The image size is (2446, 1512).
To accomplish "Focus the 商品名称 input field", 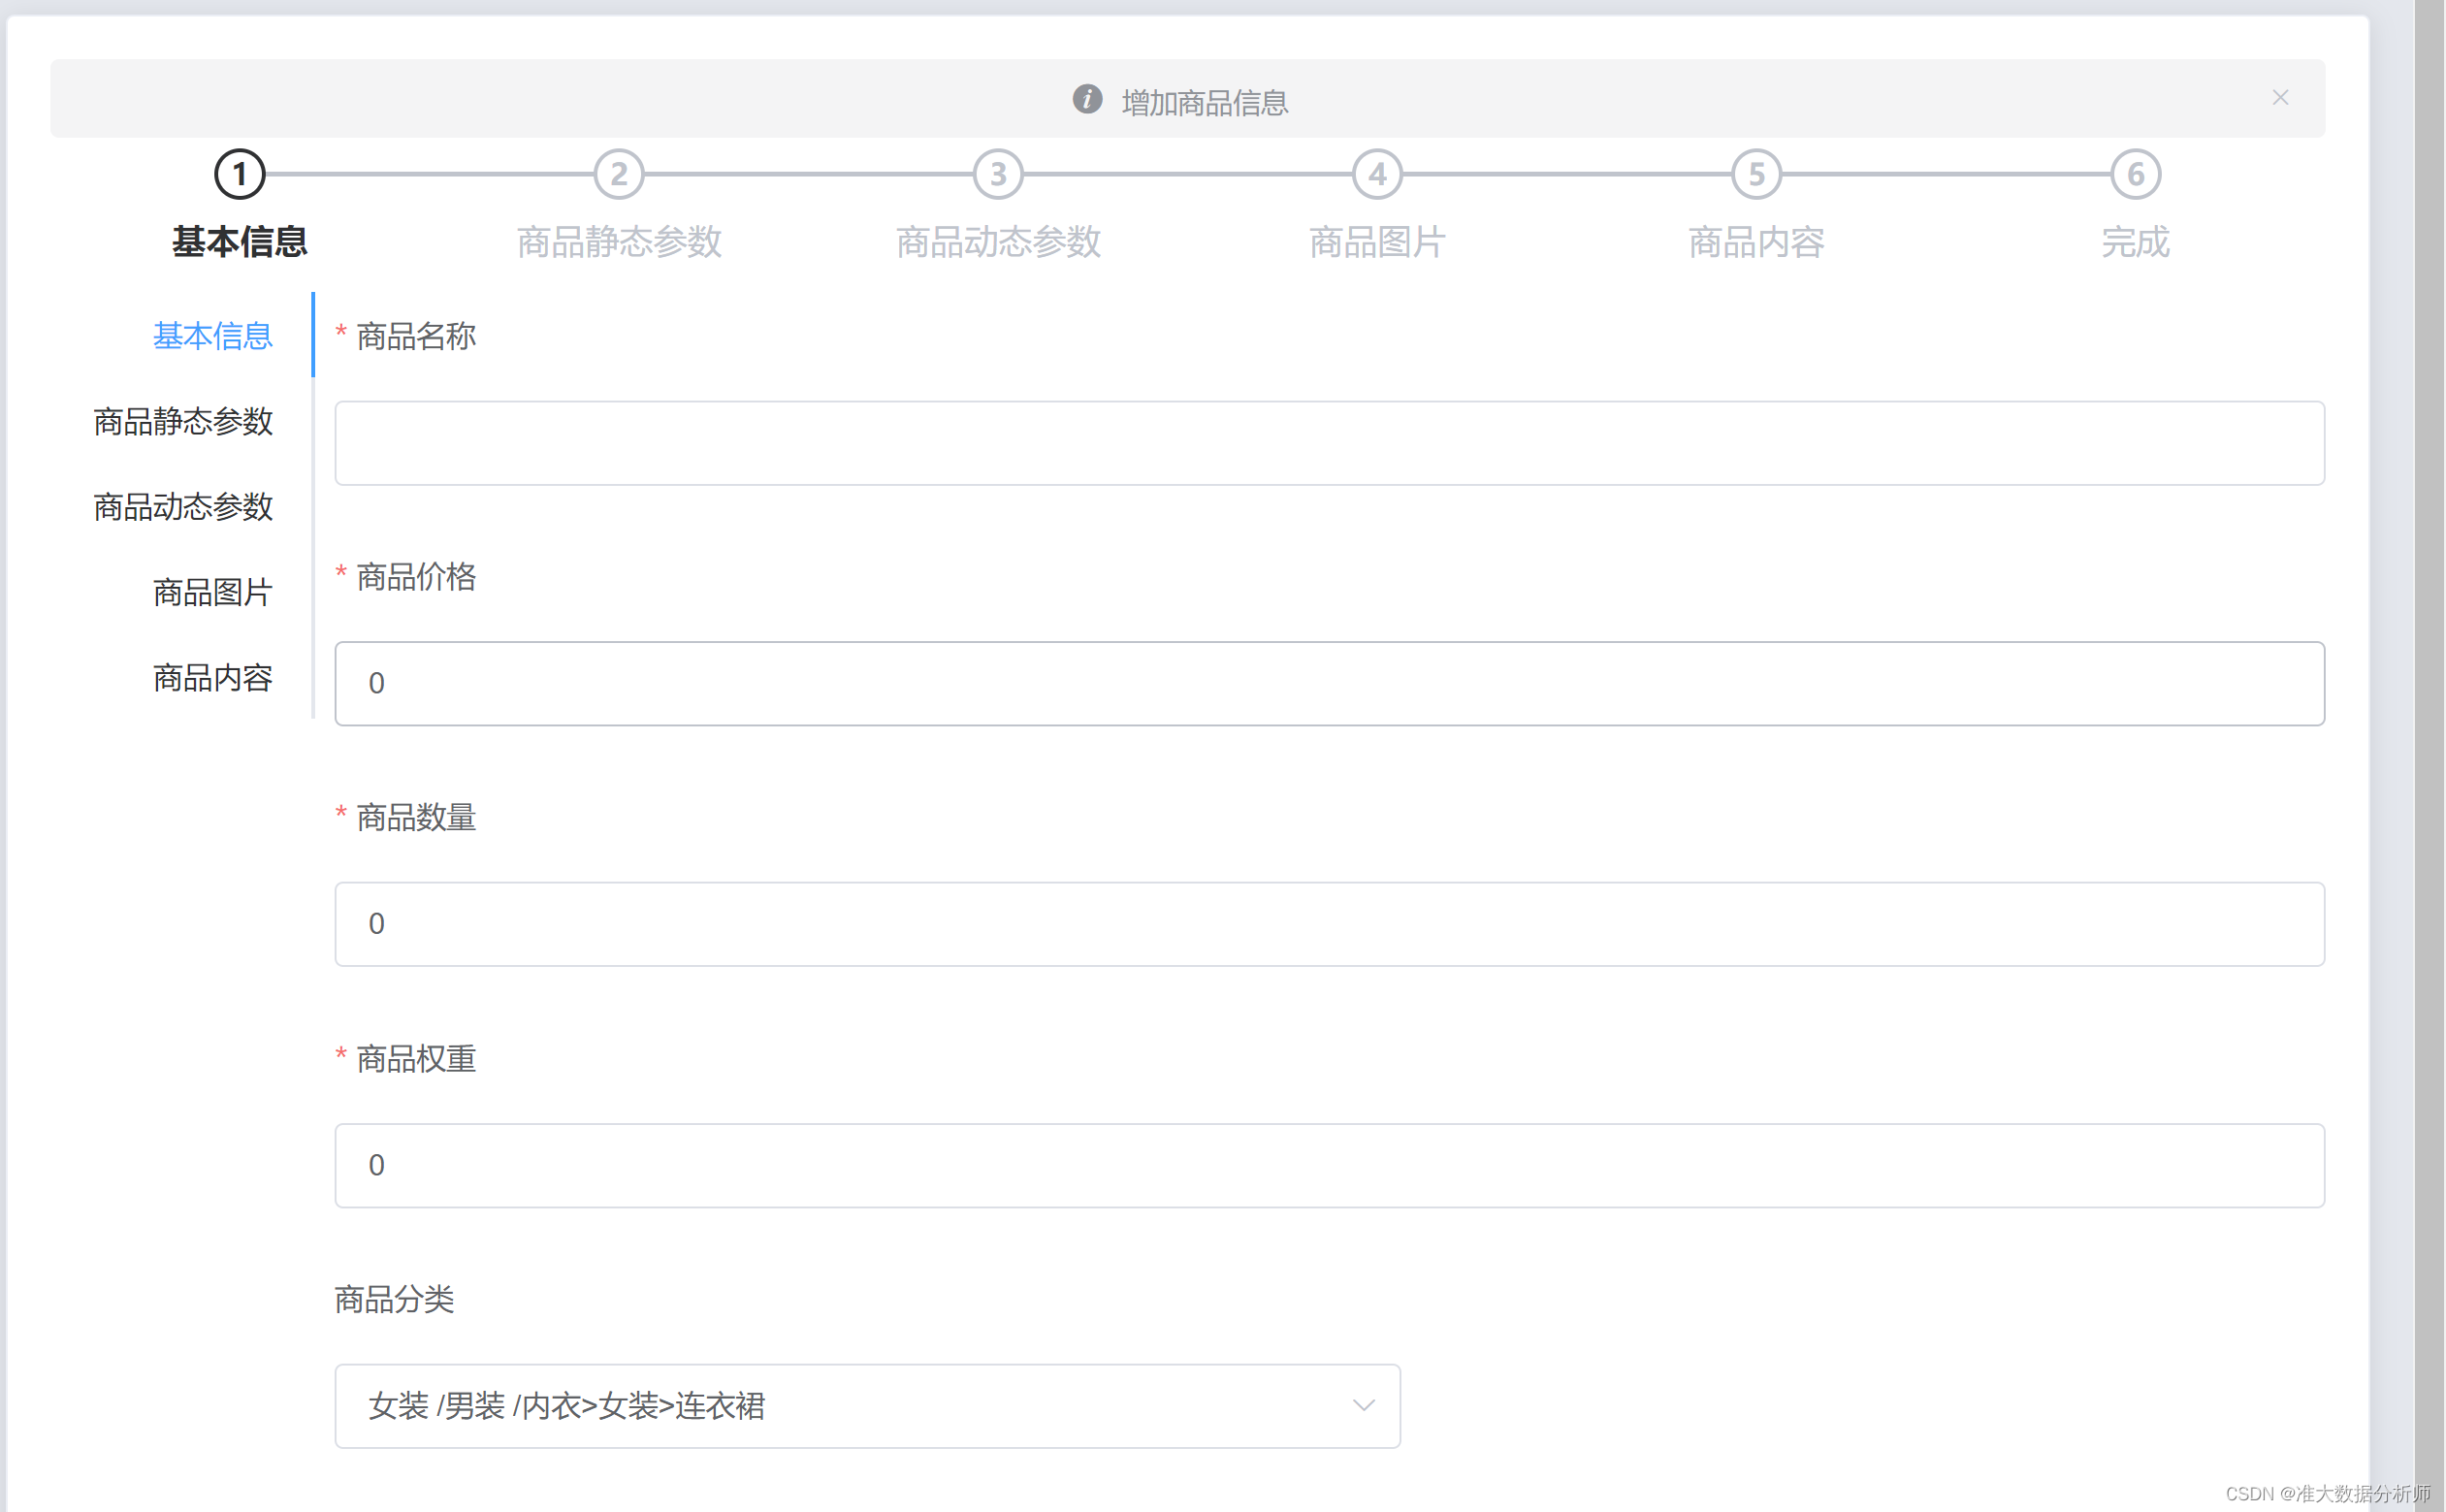I will point(1329,443).
